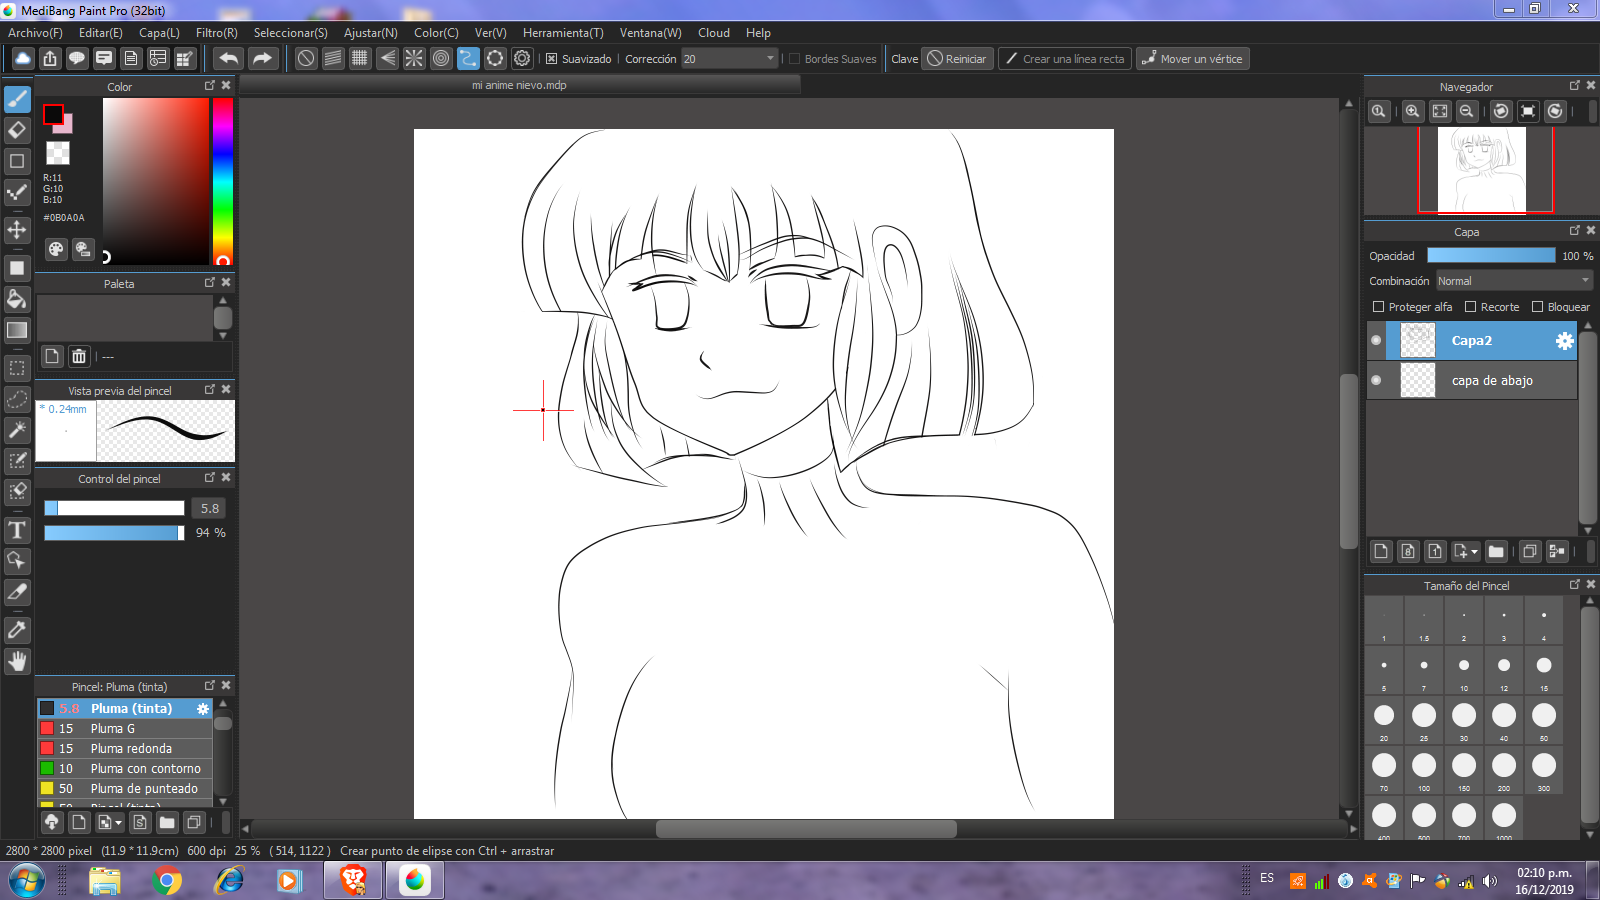Click the Navigator canvas thumbnail
The image size is (1600, 900).
tap(1482, 169)
